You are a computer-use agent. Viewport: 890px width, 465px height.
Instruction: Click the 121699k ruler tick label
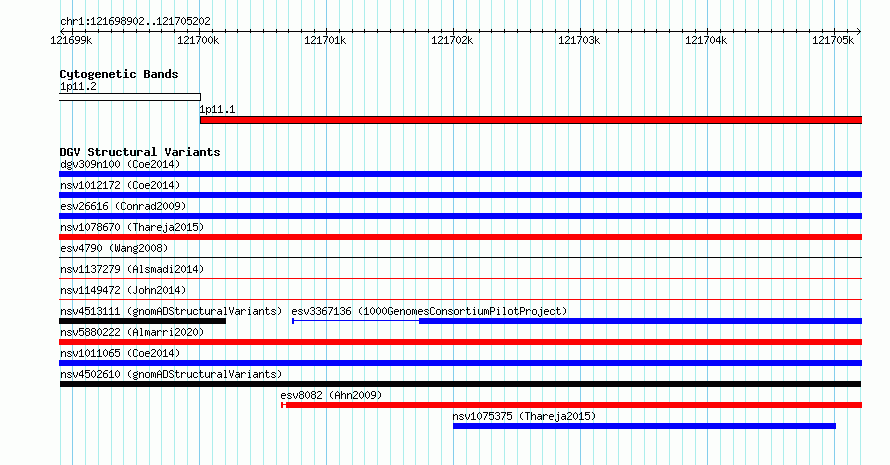(x=72, y=40)
